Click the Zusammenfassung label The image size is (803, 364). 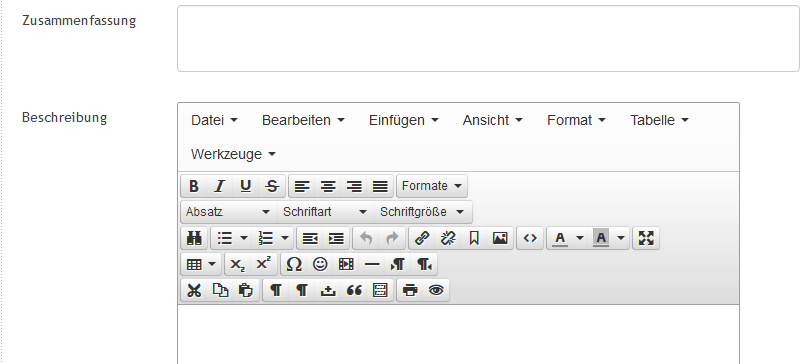point(79,20)
